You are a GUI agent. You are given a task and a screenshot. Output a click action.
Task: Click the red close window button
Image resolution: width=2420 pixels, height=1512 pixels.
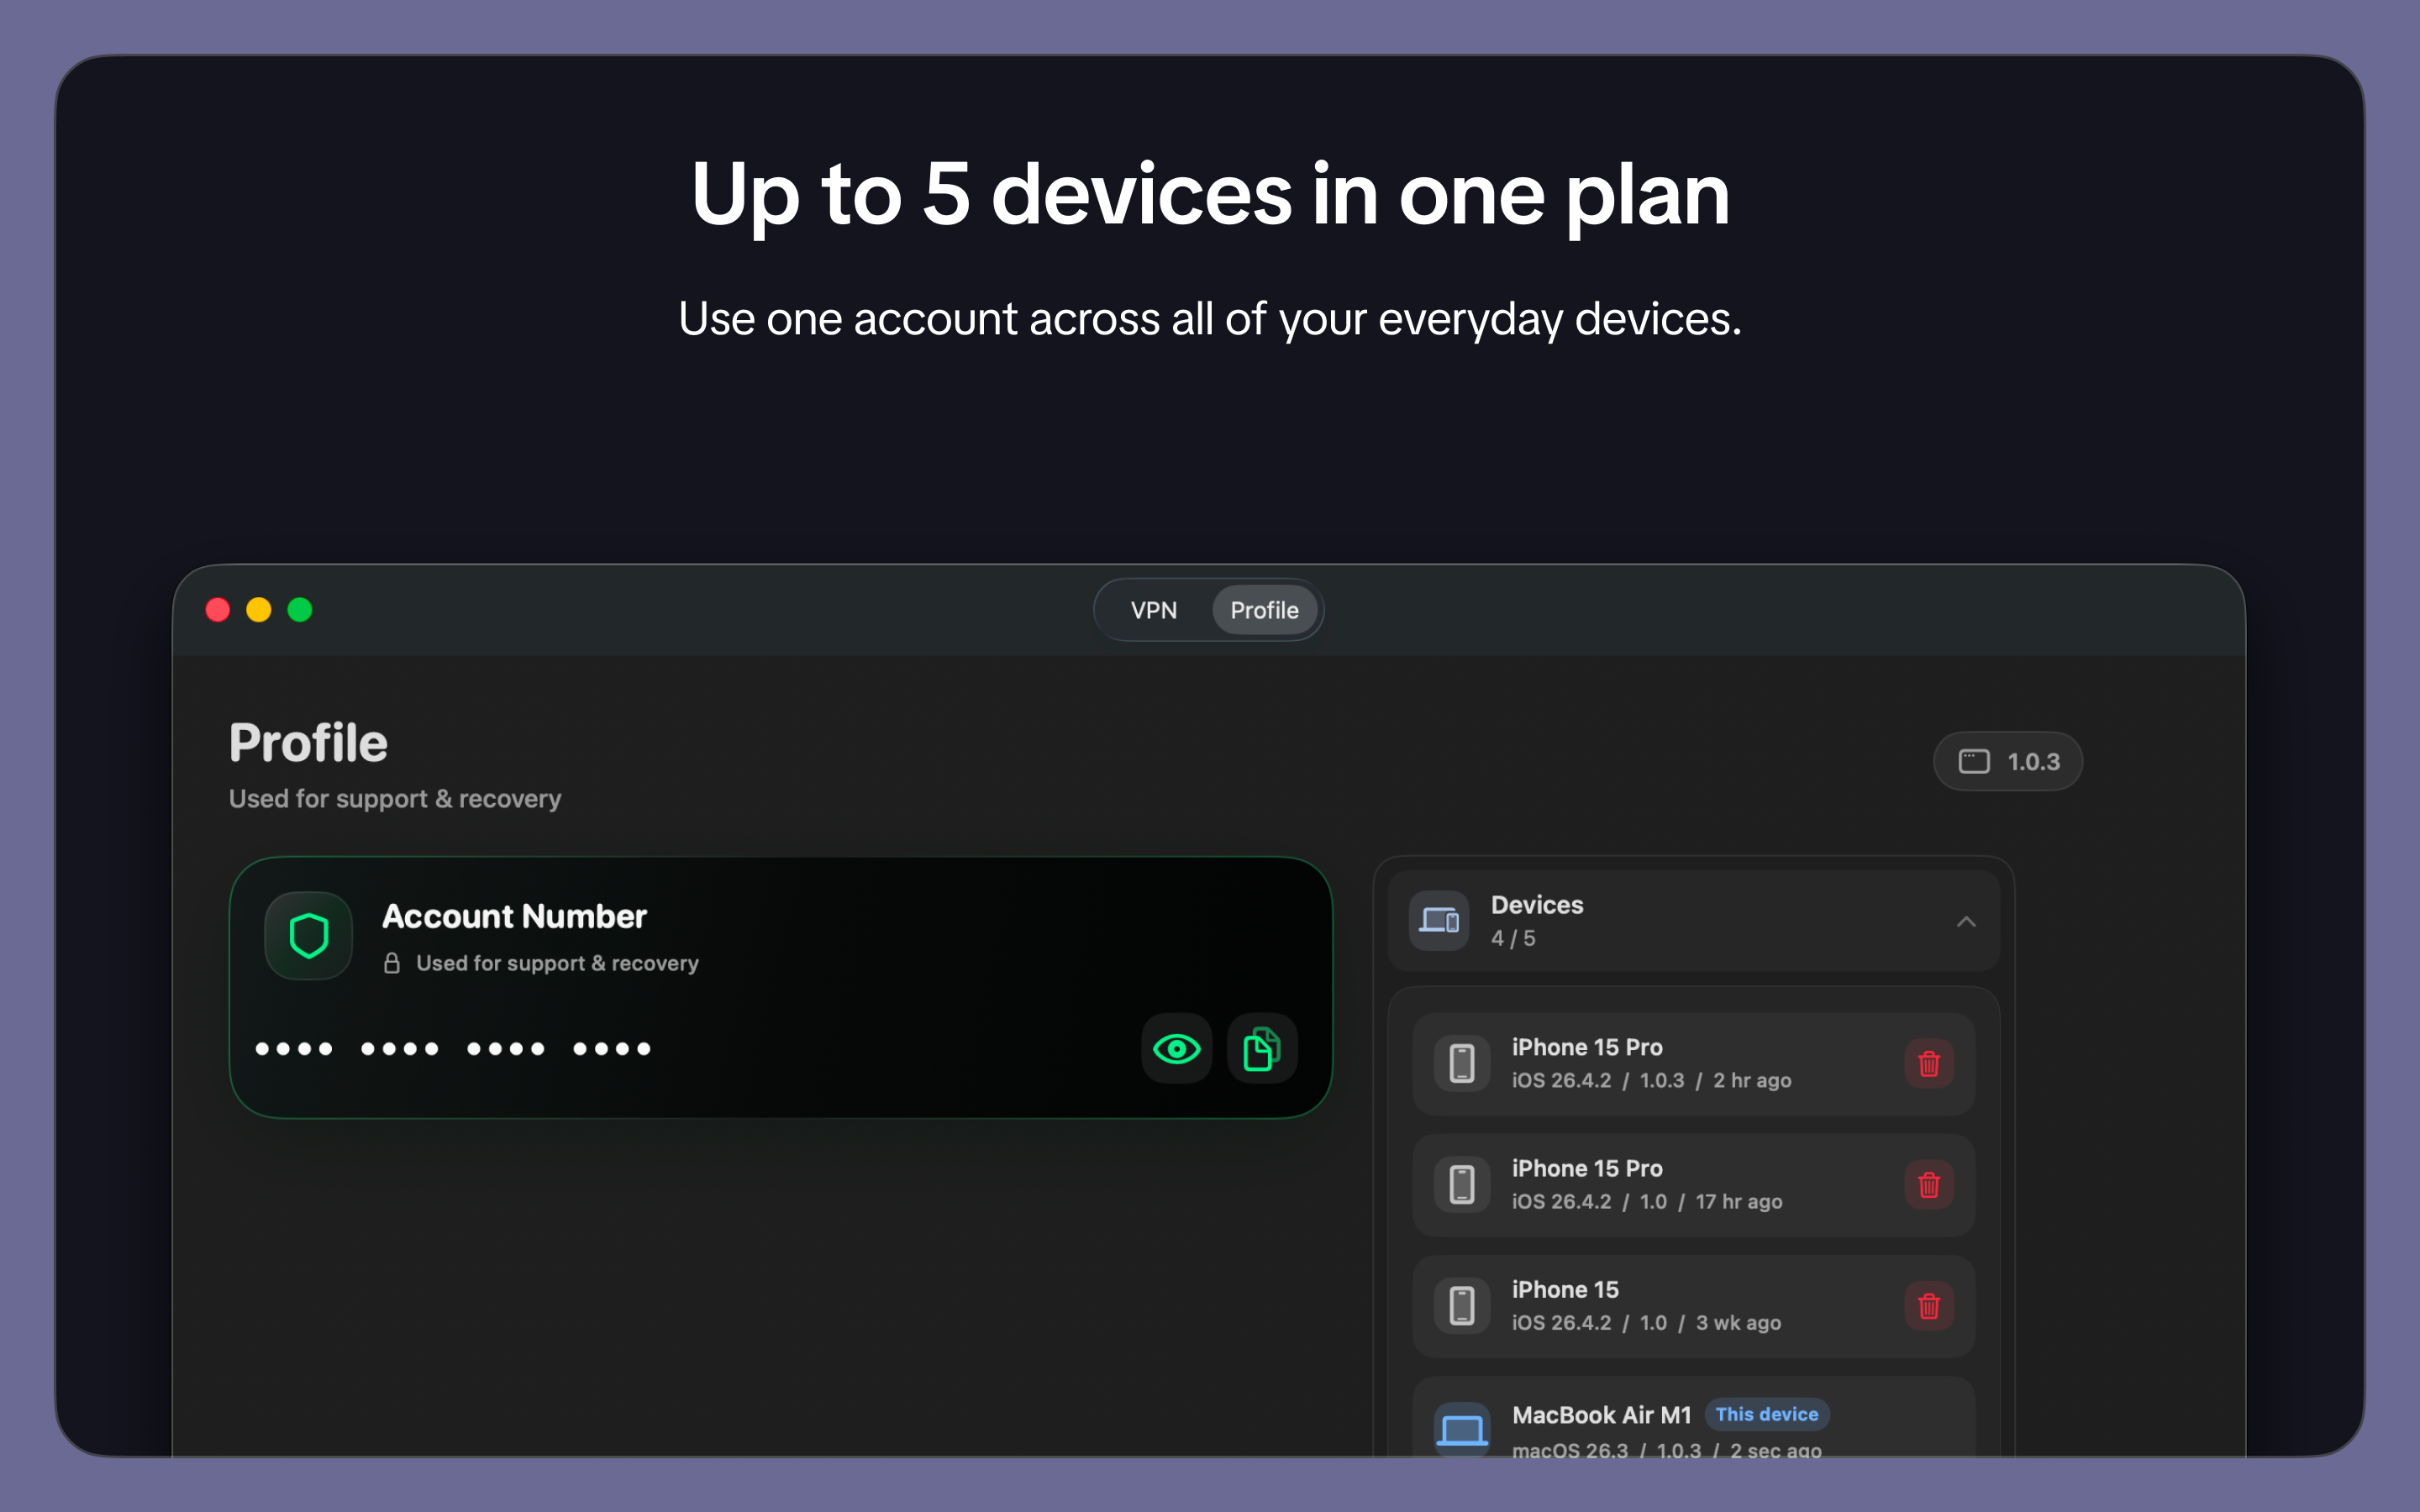coord(218,610)
